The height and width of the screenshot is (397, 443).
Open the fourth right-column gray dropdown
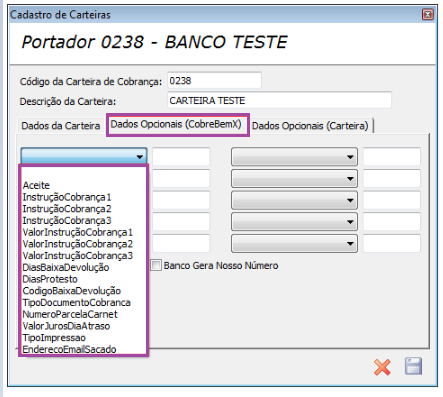294,222
